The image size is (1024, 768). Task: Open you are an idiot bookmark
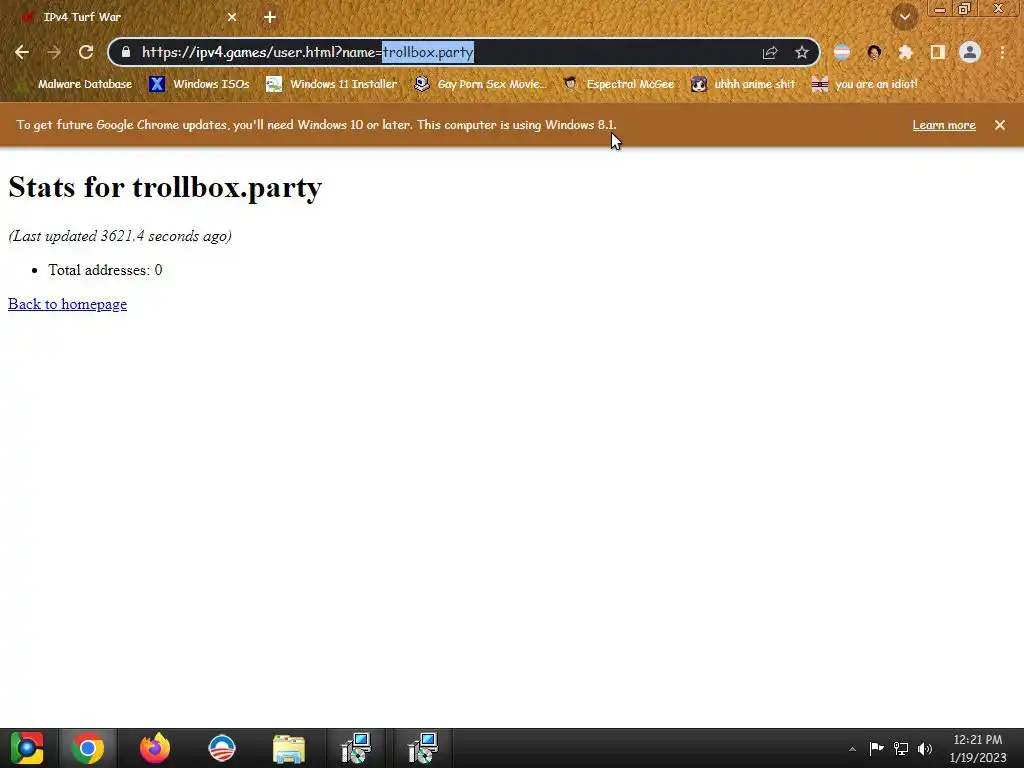pyautogui.click(x=865, y=84)
